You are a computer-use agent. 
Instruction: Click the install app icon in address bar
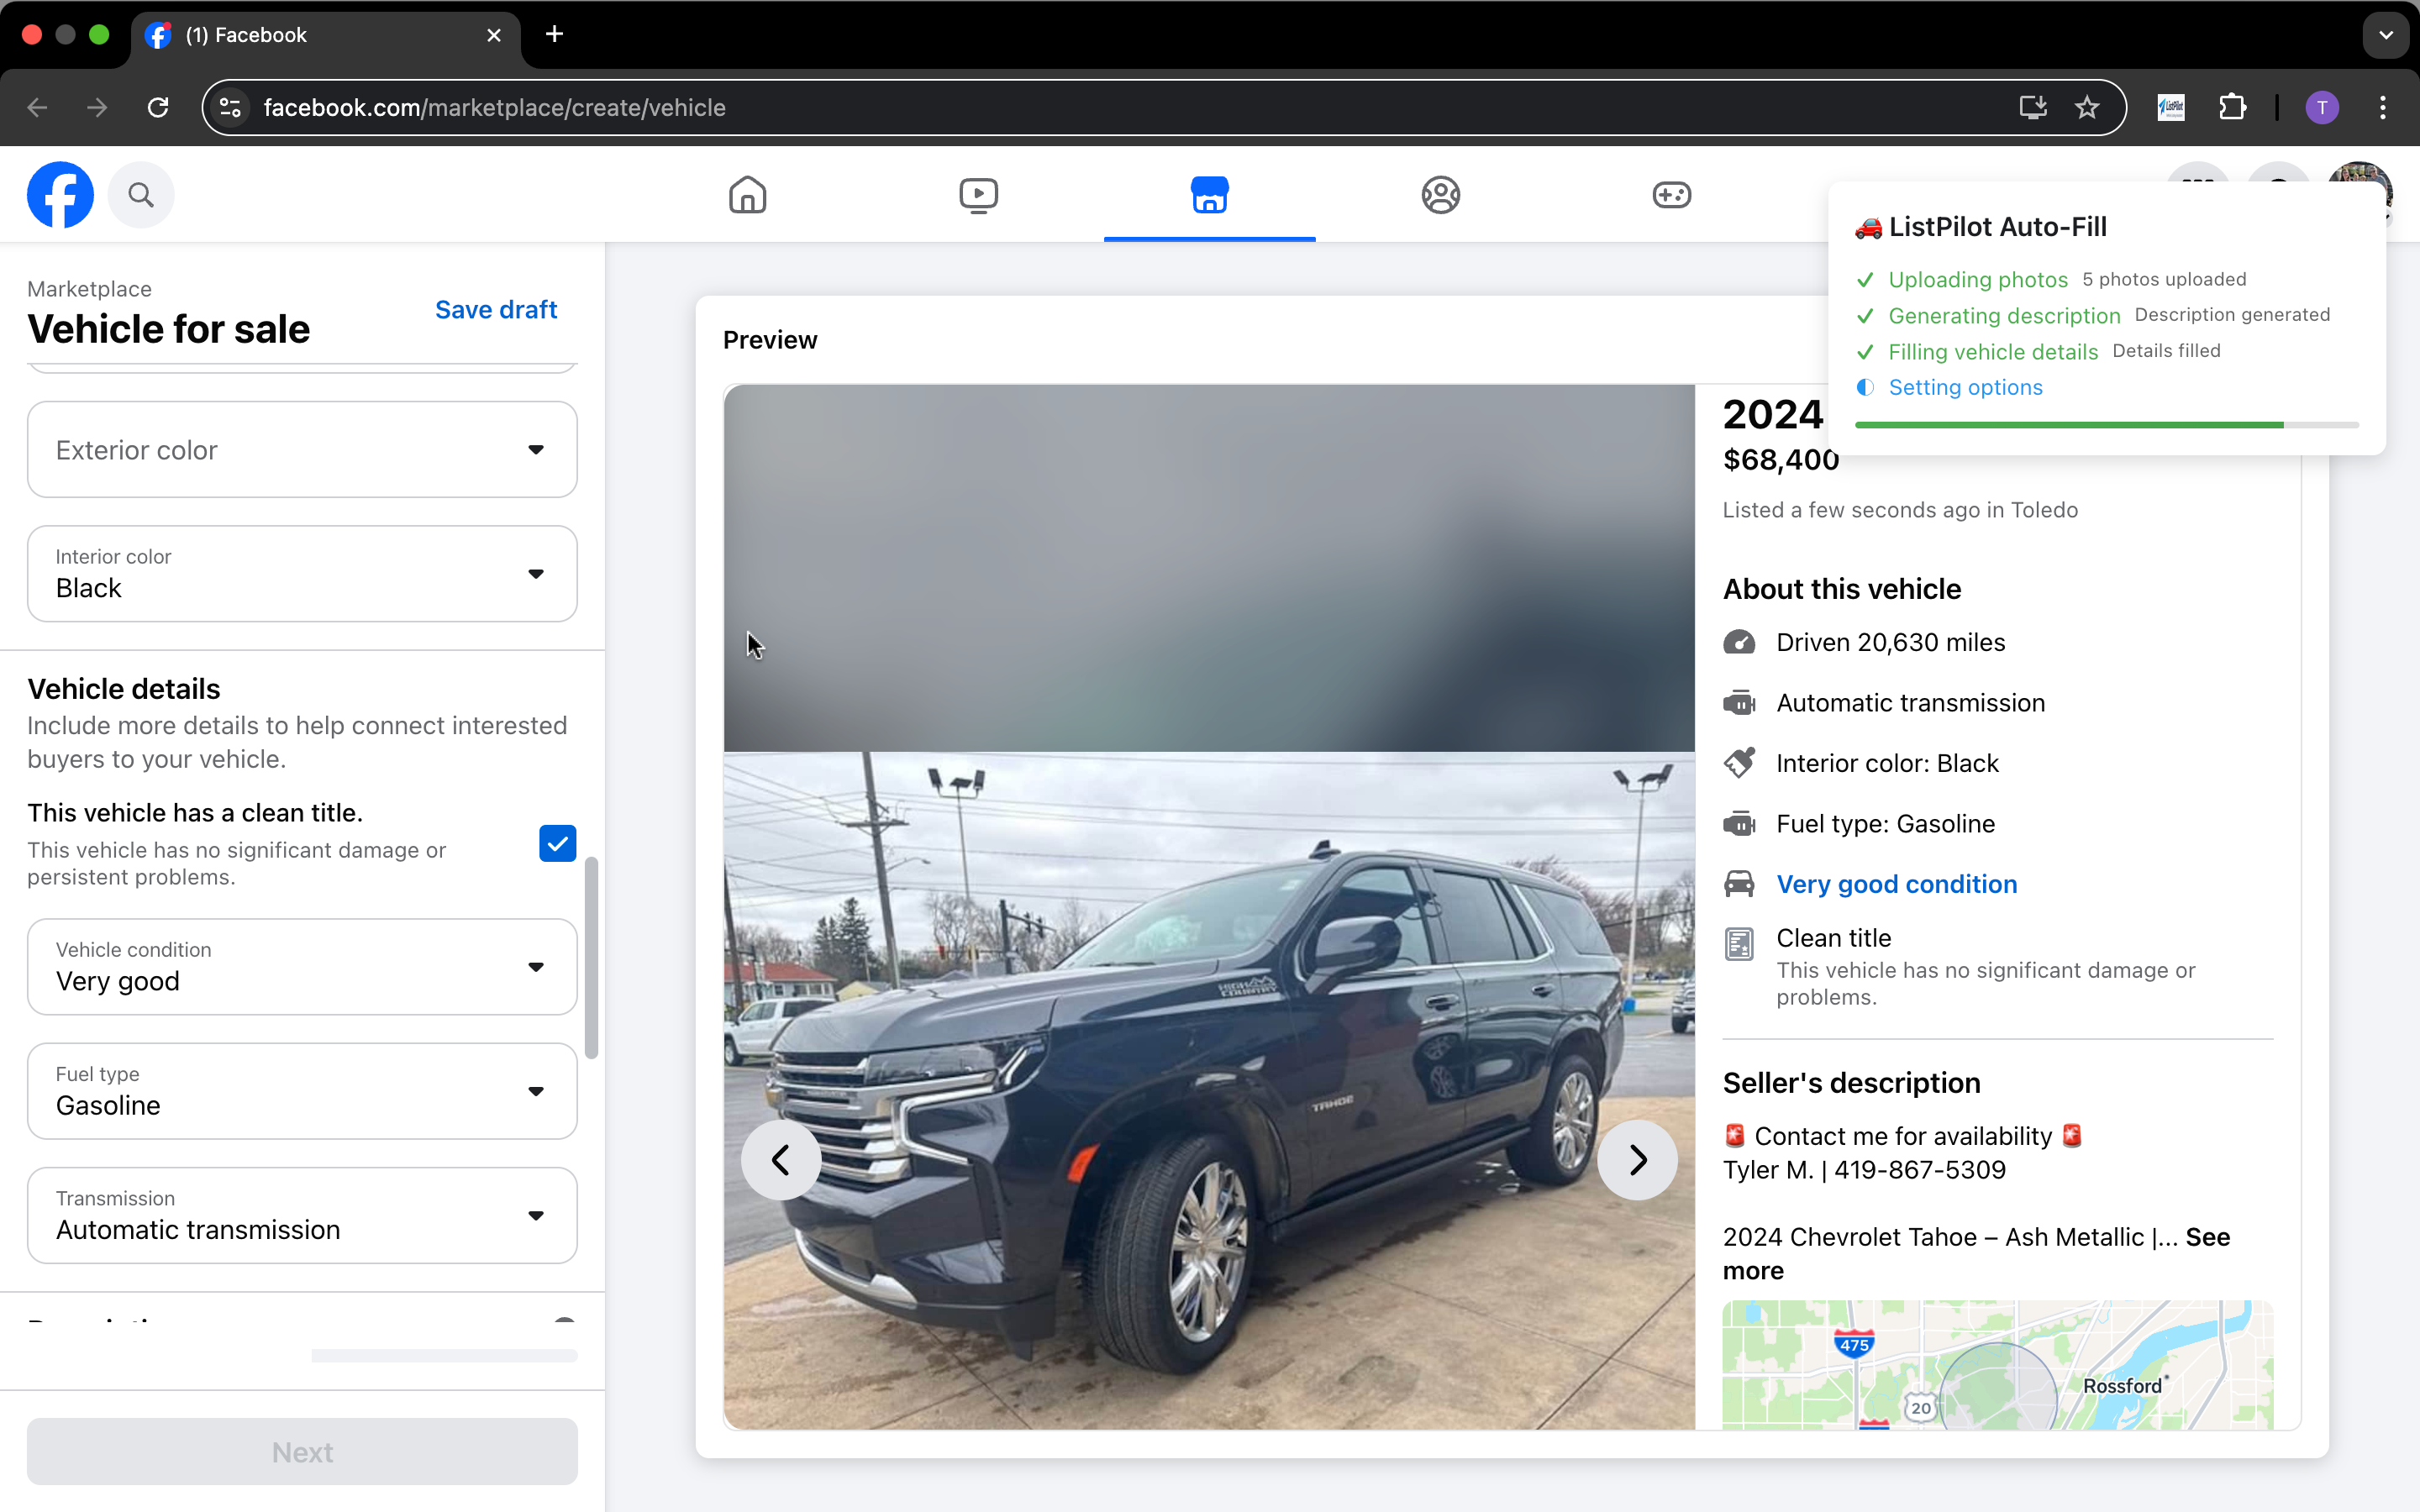[2031, 107]
